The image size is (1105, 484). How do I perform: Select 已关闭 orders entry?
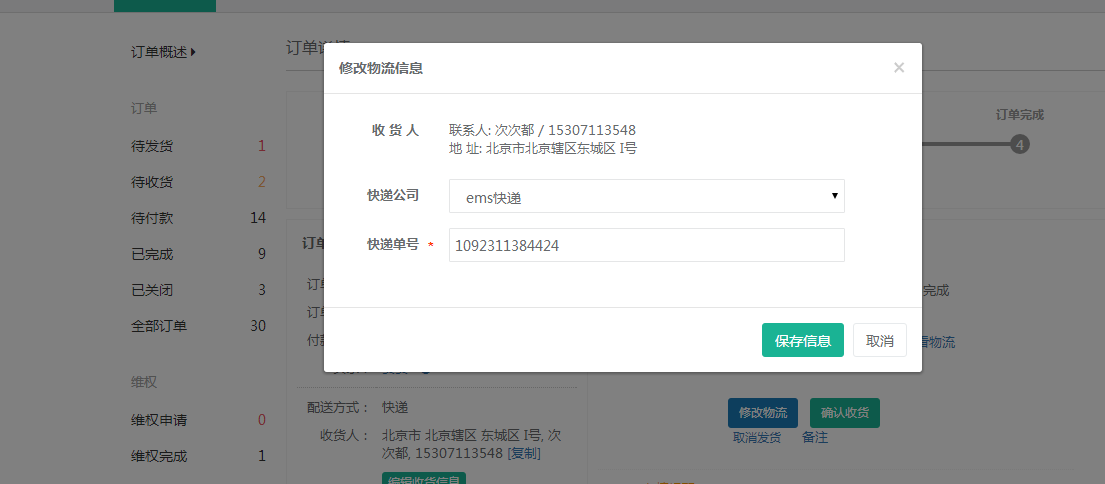(x=152, y=290)
